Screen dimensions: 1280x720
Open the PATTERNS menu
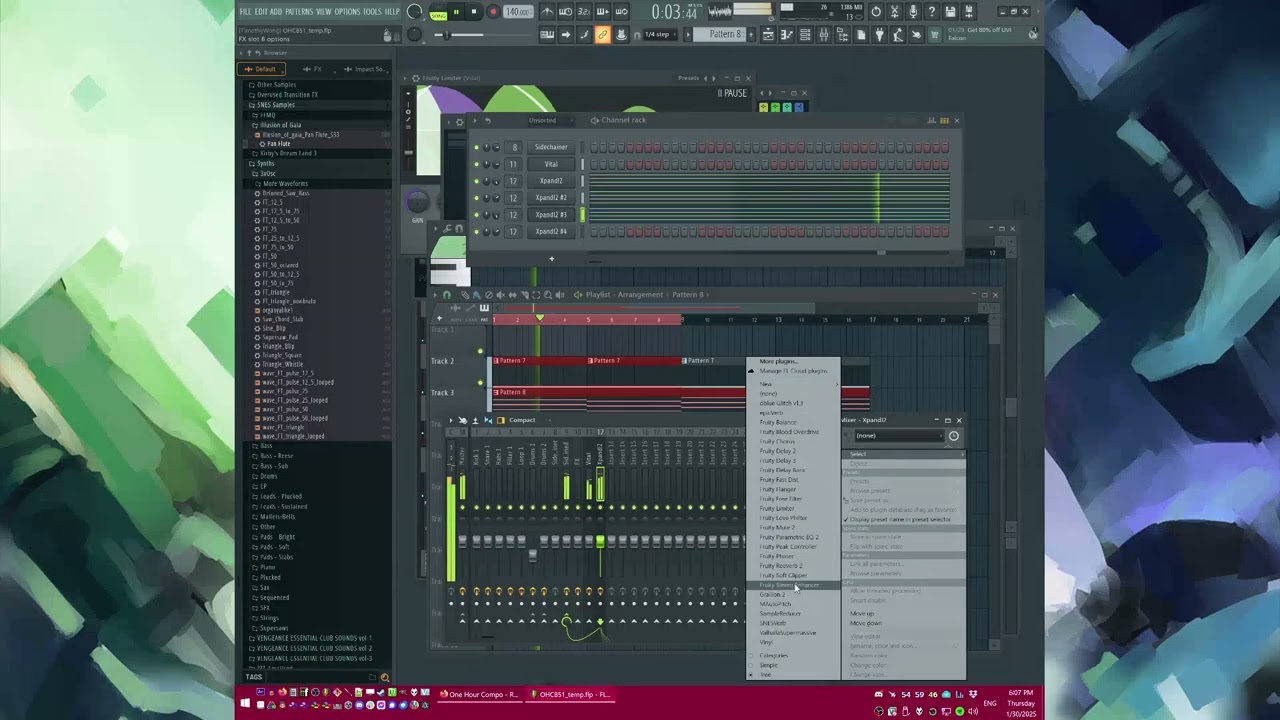coord(298,12)
